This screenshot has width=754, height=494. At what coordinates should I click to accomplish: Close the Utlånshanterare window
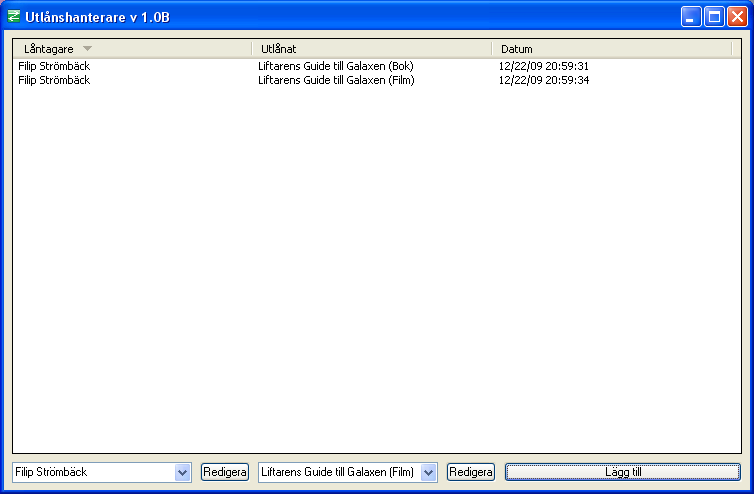737,16
